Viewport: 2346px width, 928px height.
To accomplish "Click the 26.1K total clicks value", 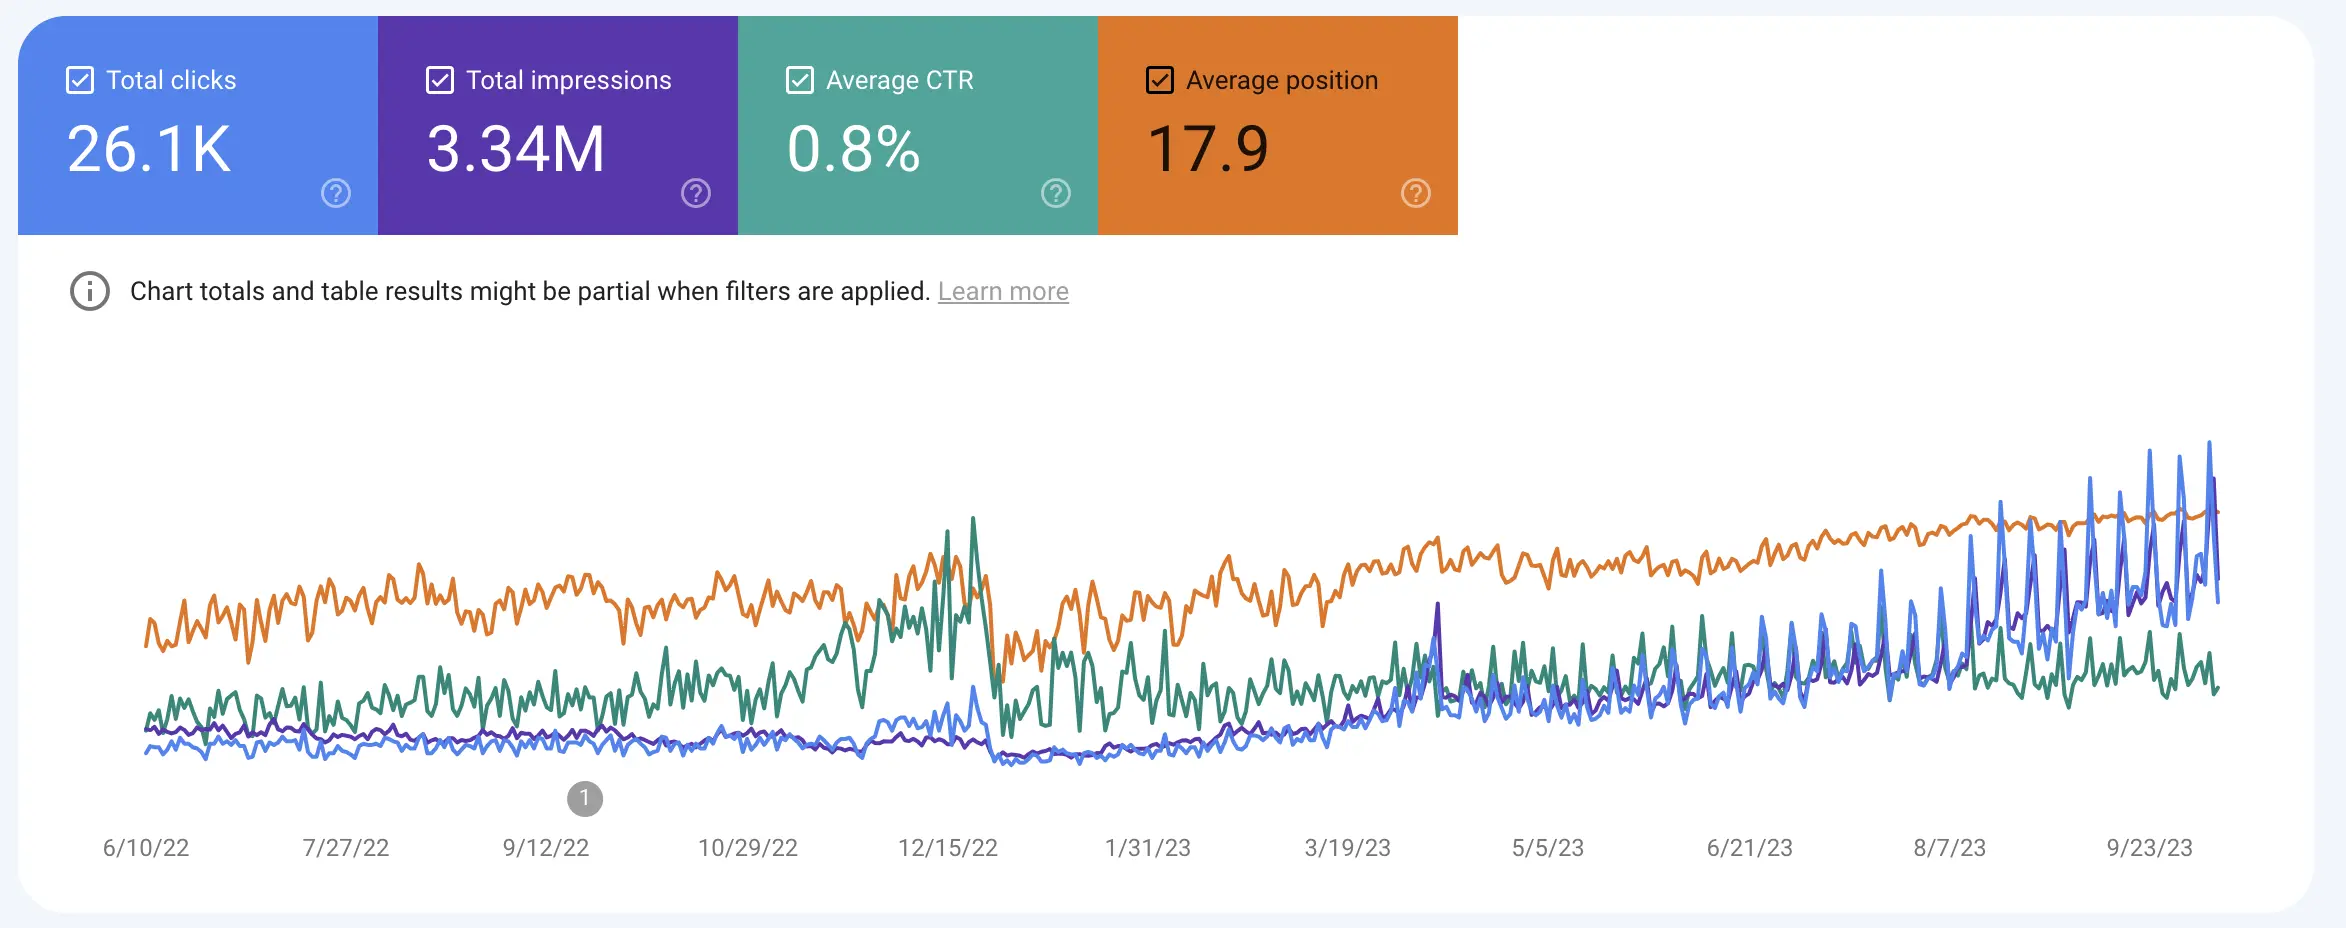I will (x=149, y=149).
